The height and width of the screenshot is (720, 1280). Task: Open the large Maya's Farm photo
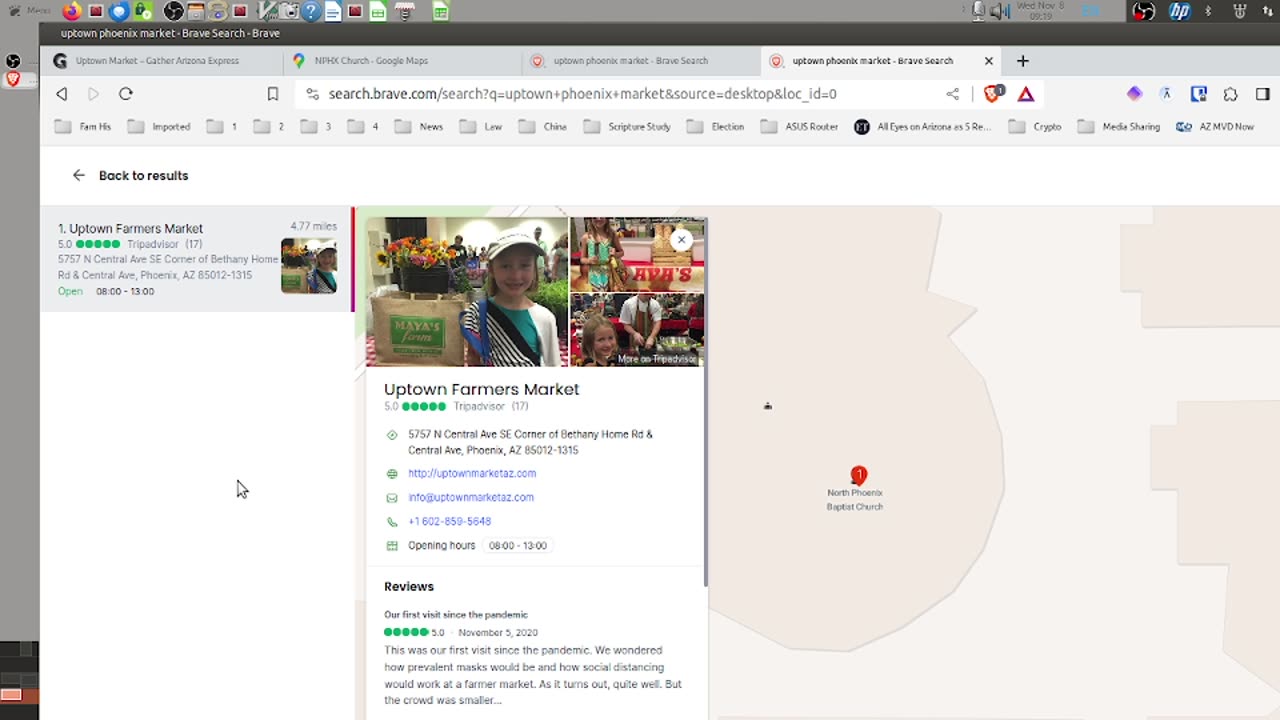(x=467, y=292)
